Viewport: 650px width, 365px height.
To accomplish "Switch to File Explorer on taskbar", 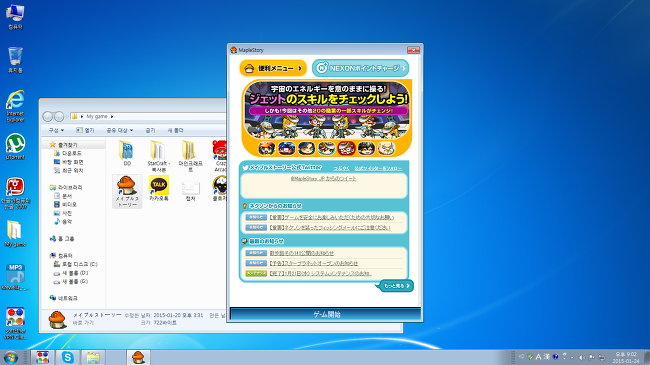I will tap(93, 357).
